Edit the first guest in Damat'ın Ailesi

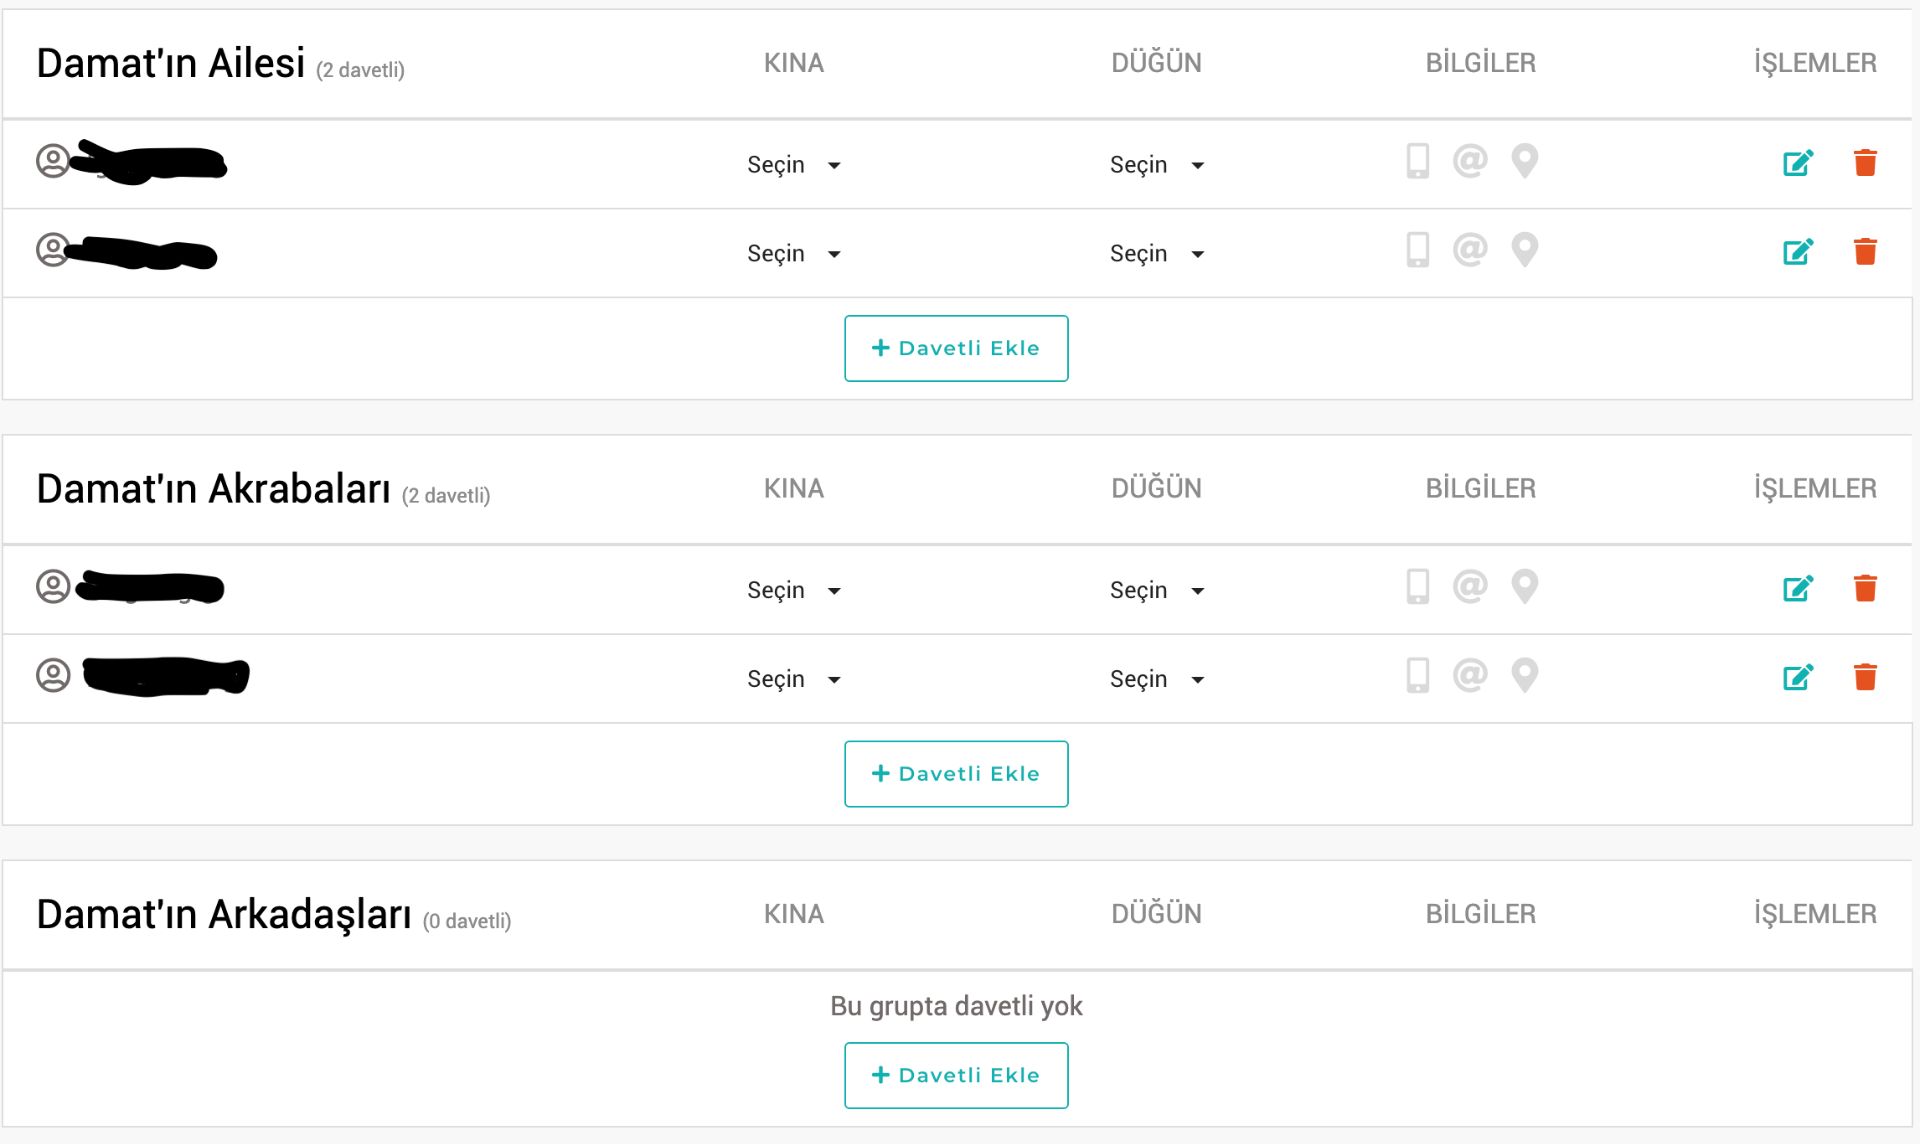click(1798, 163)
